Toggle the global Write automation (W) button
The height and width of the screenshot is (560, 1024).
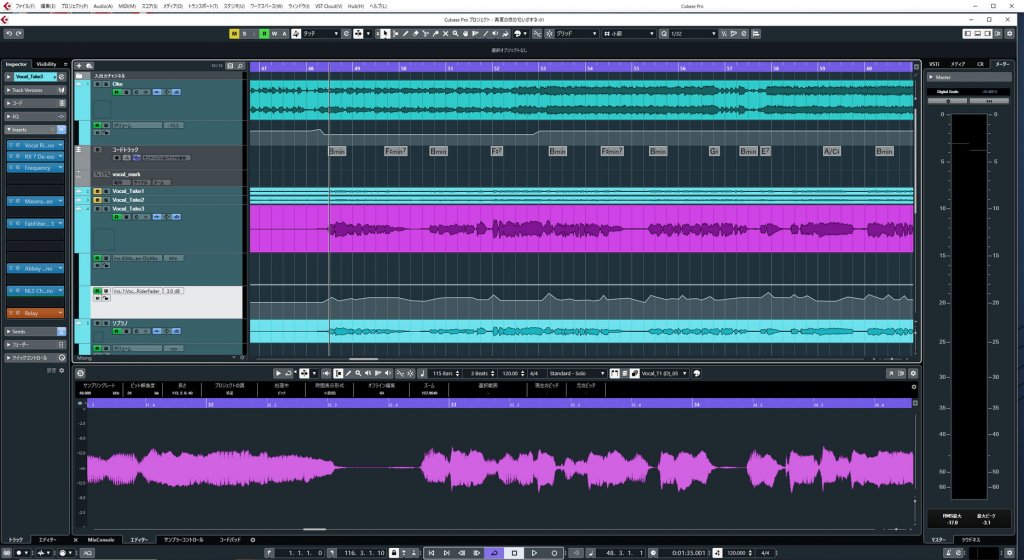point(274,34)
